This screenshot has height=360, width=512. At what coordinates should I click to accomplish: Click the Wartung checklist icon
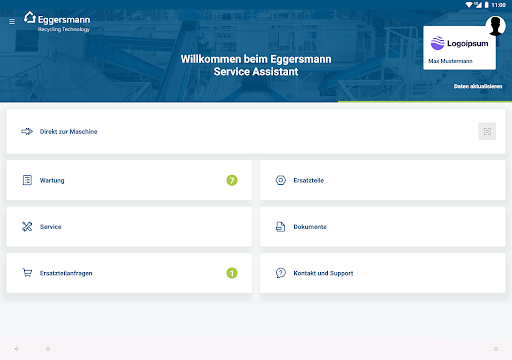click(x=27, y=180)
